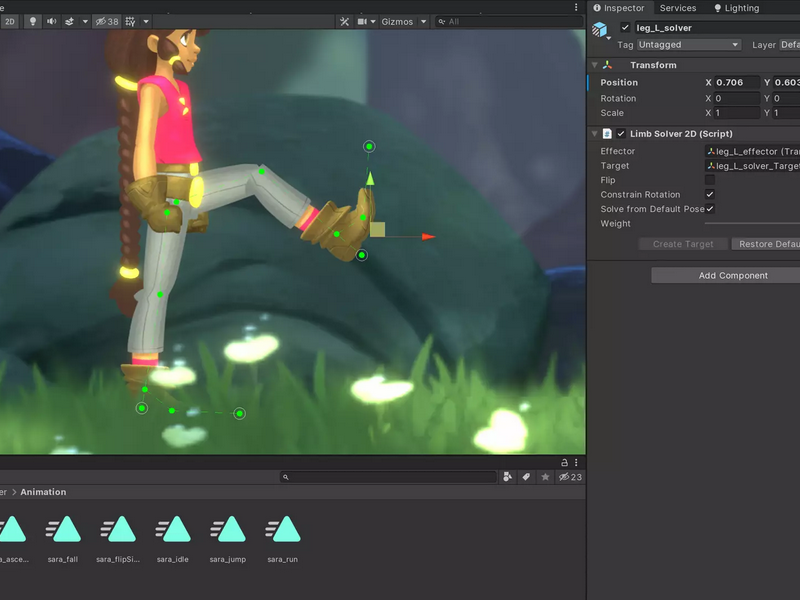Mute scene audio speaker icon

click(52, 21)
